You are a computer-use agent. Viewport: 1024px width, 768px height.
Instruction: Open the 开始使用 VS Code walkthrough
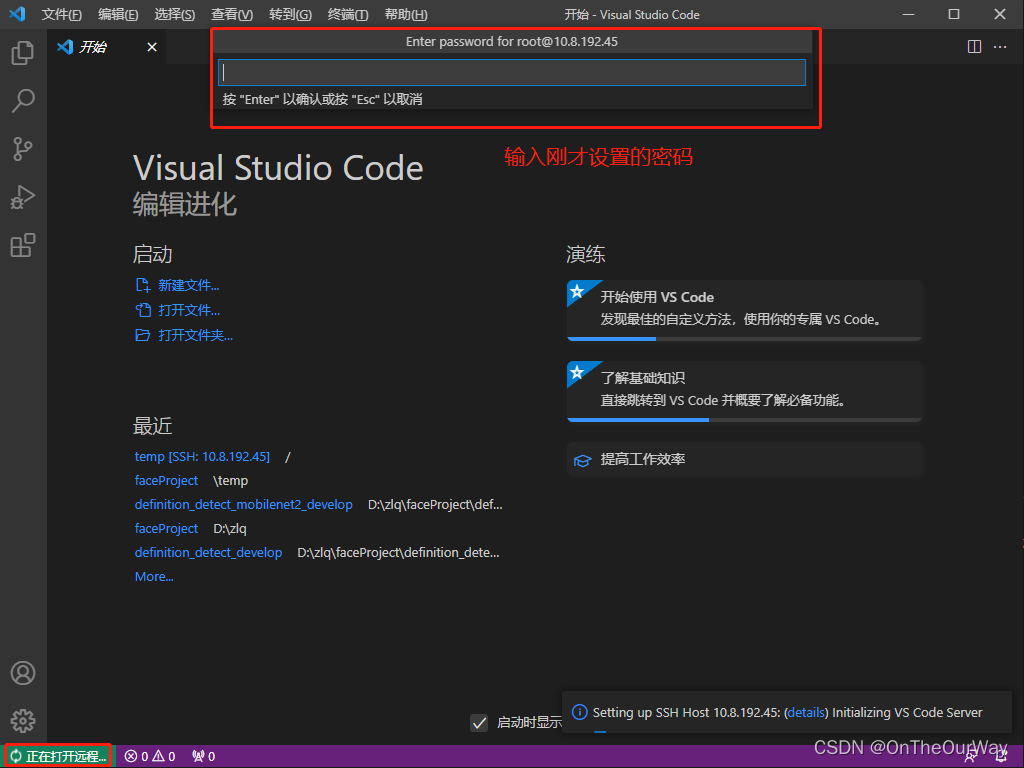[x=744, y=311]
